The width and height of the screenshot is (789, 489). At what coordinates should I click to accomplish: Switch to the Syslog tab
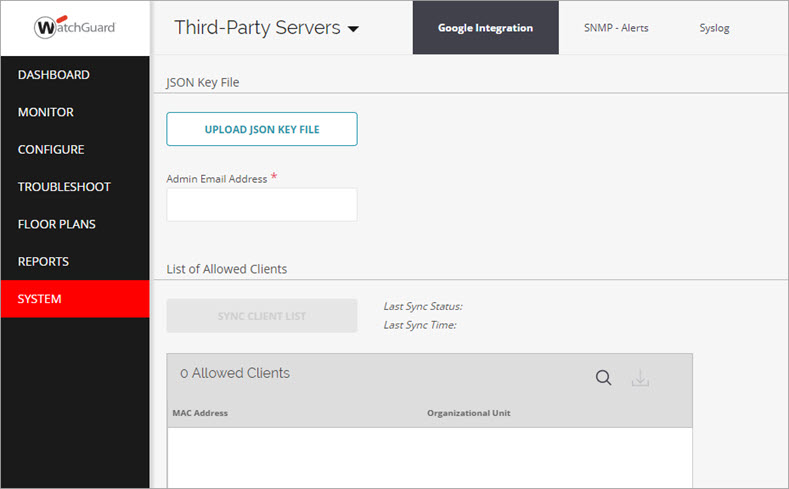714,28
